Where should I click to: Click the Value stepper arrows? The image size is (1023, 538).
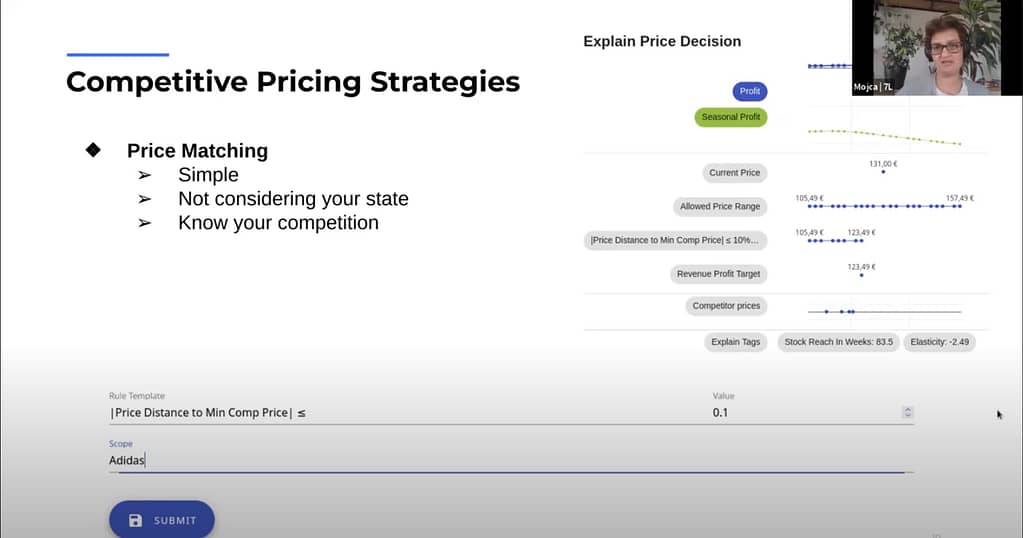907,412
